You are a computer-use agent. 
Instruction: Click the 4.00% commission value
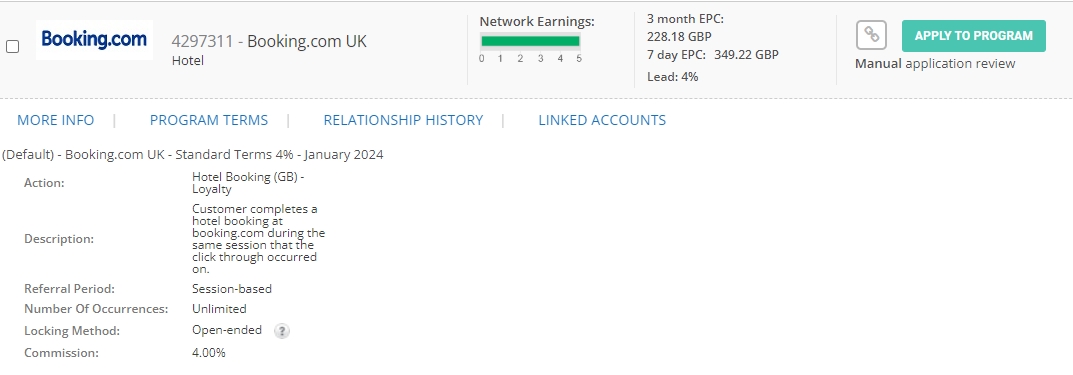click(x=209, y=353)
